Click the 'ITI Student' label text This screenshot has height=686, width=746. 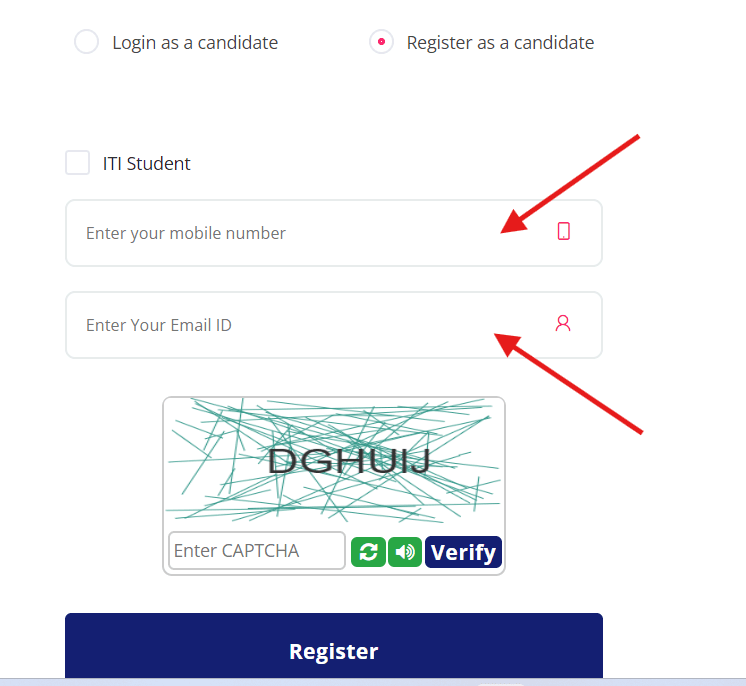(x=147, y=164)
